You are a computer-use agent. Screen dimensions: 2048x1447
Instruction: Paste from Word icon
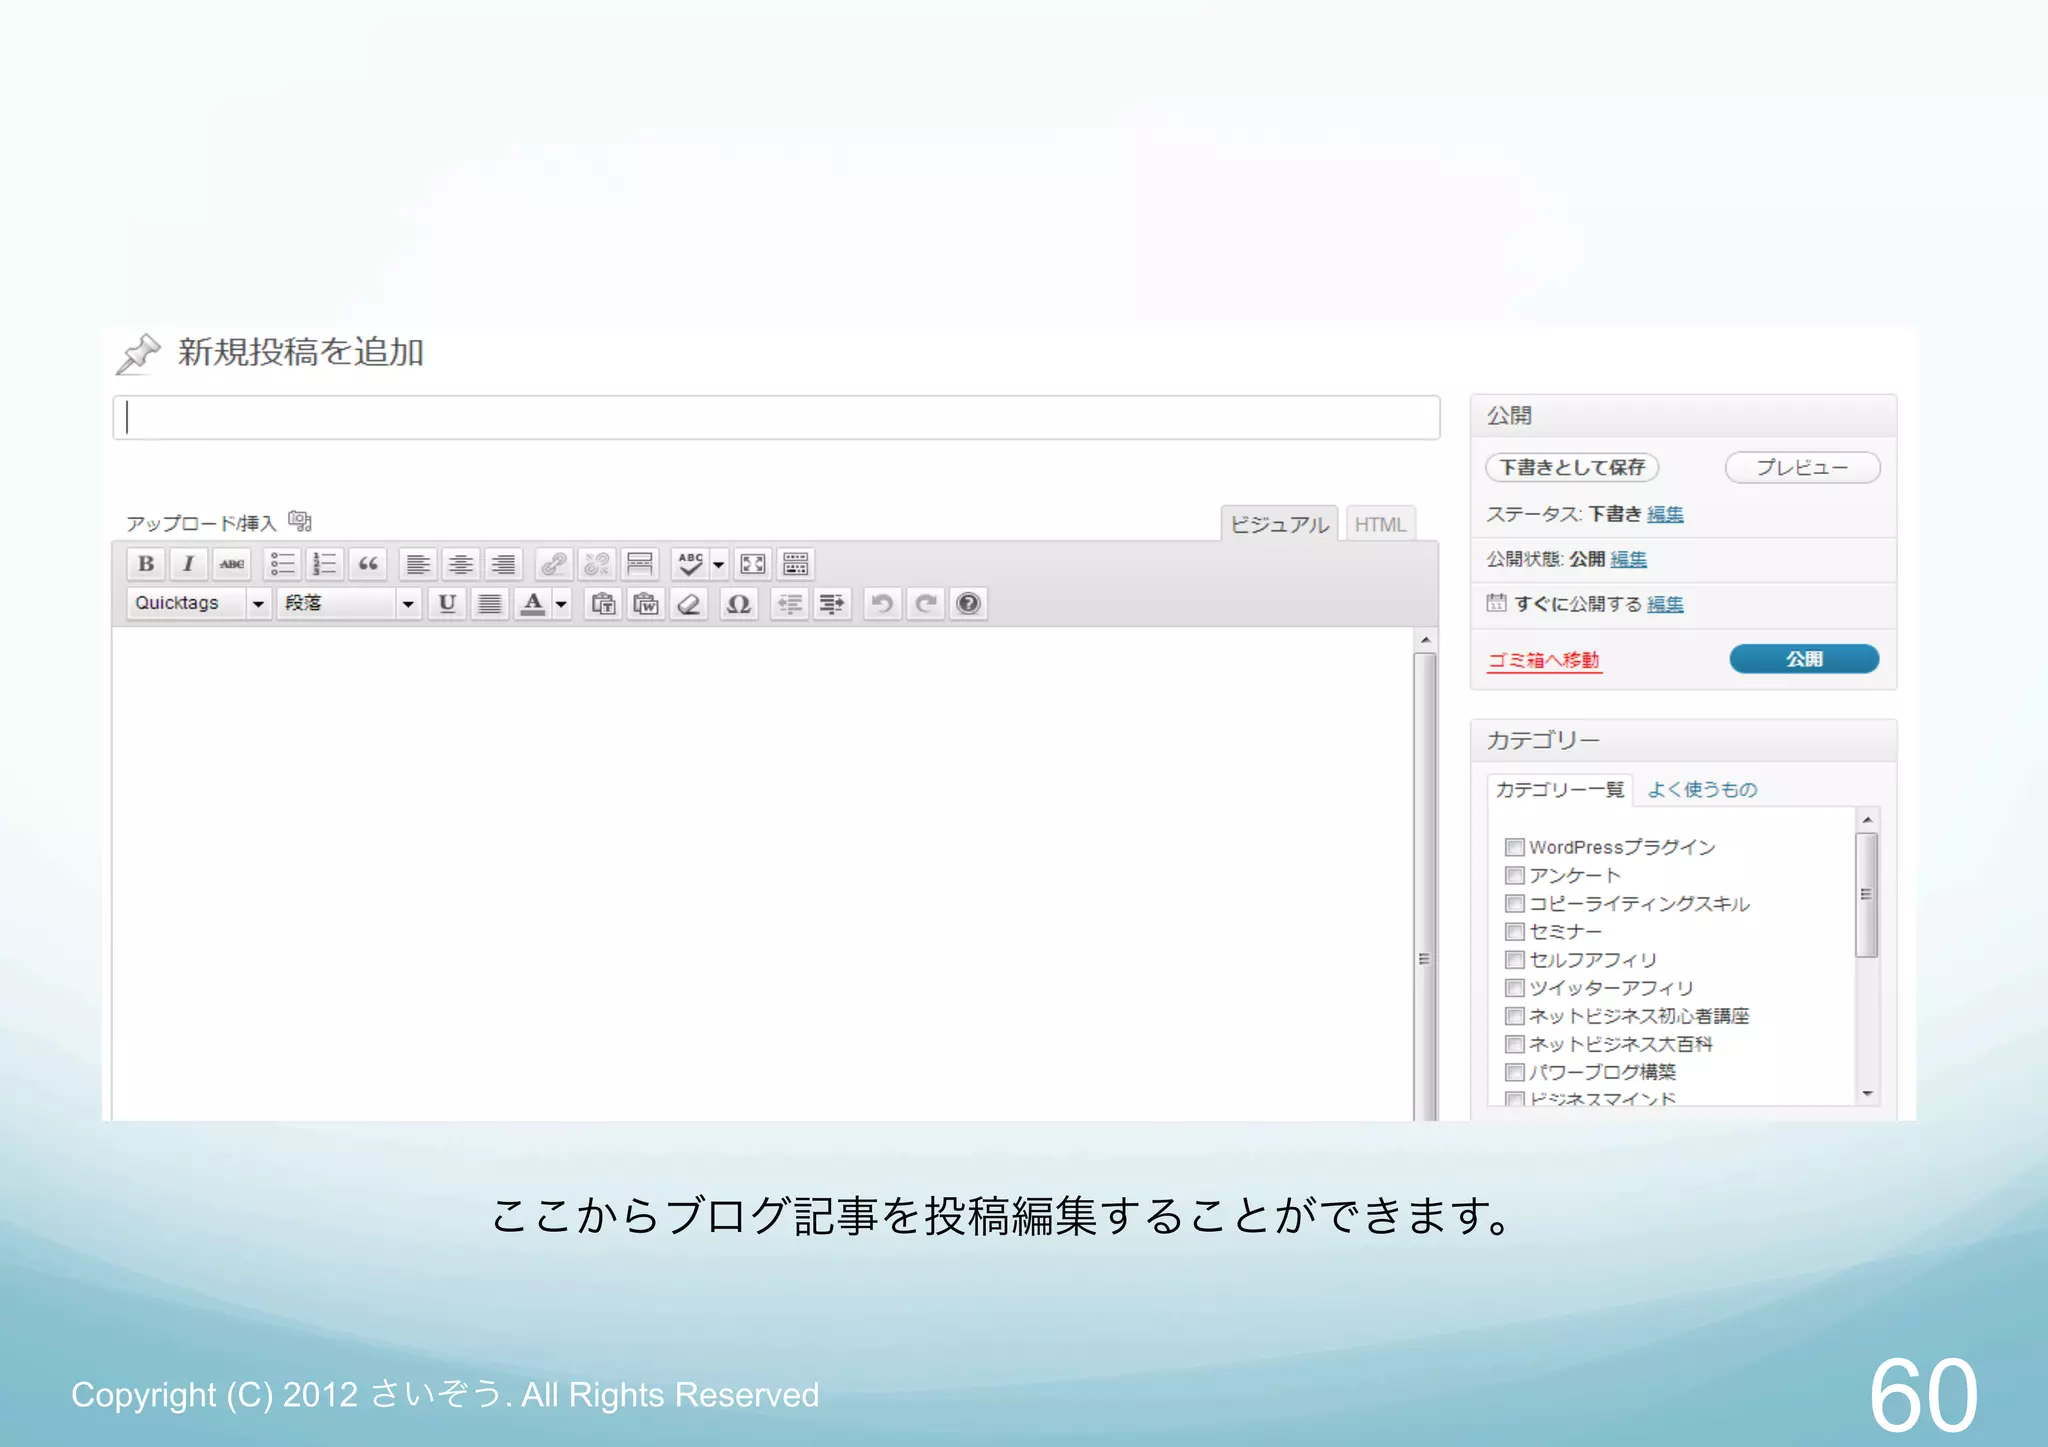646,603
